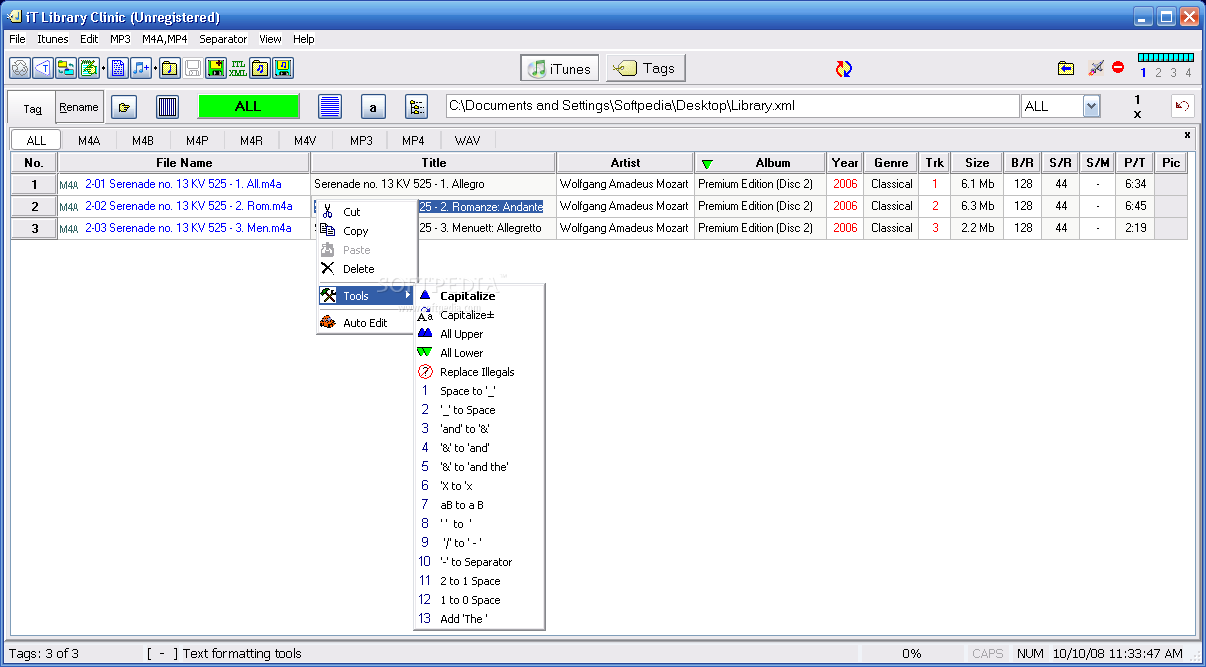
Task: Sort by the Album column header
Action: pos(760,162)
